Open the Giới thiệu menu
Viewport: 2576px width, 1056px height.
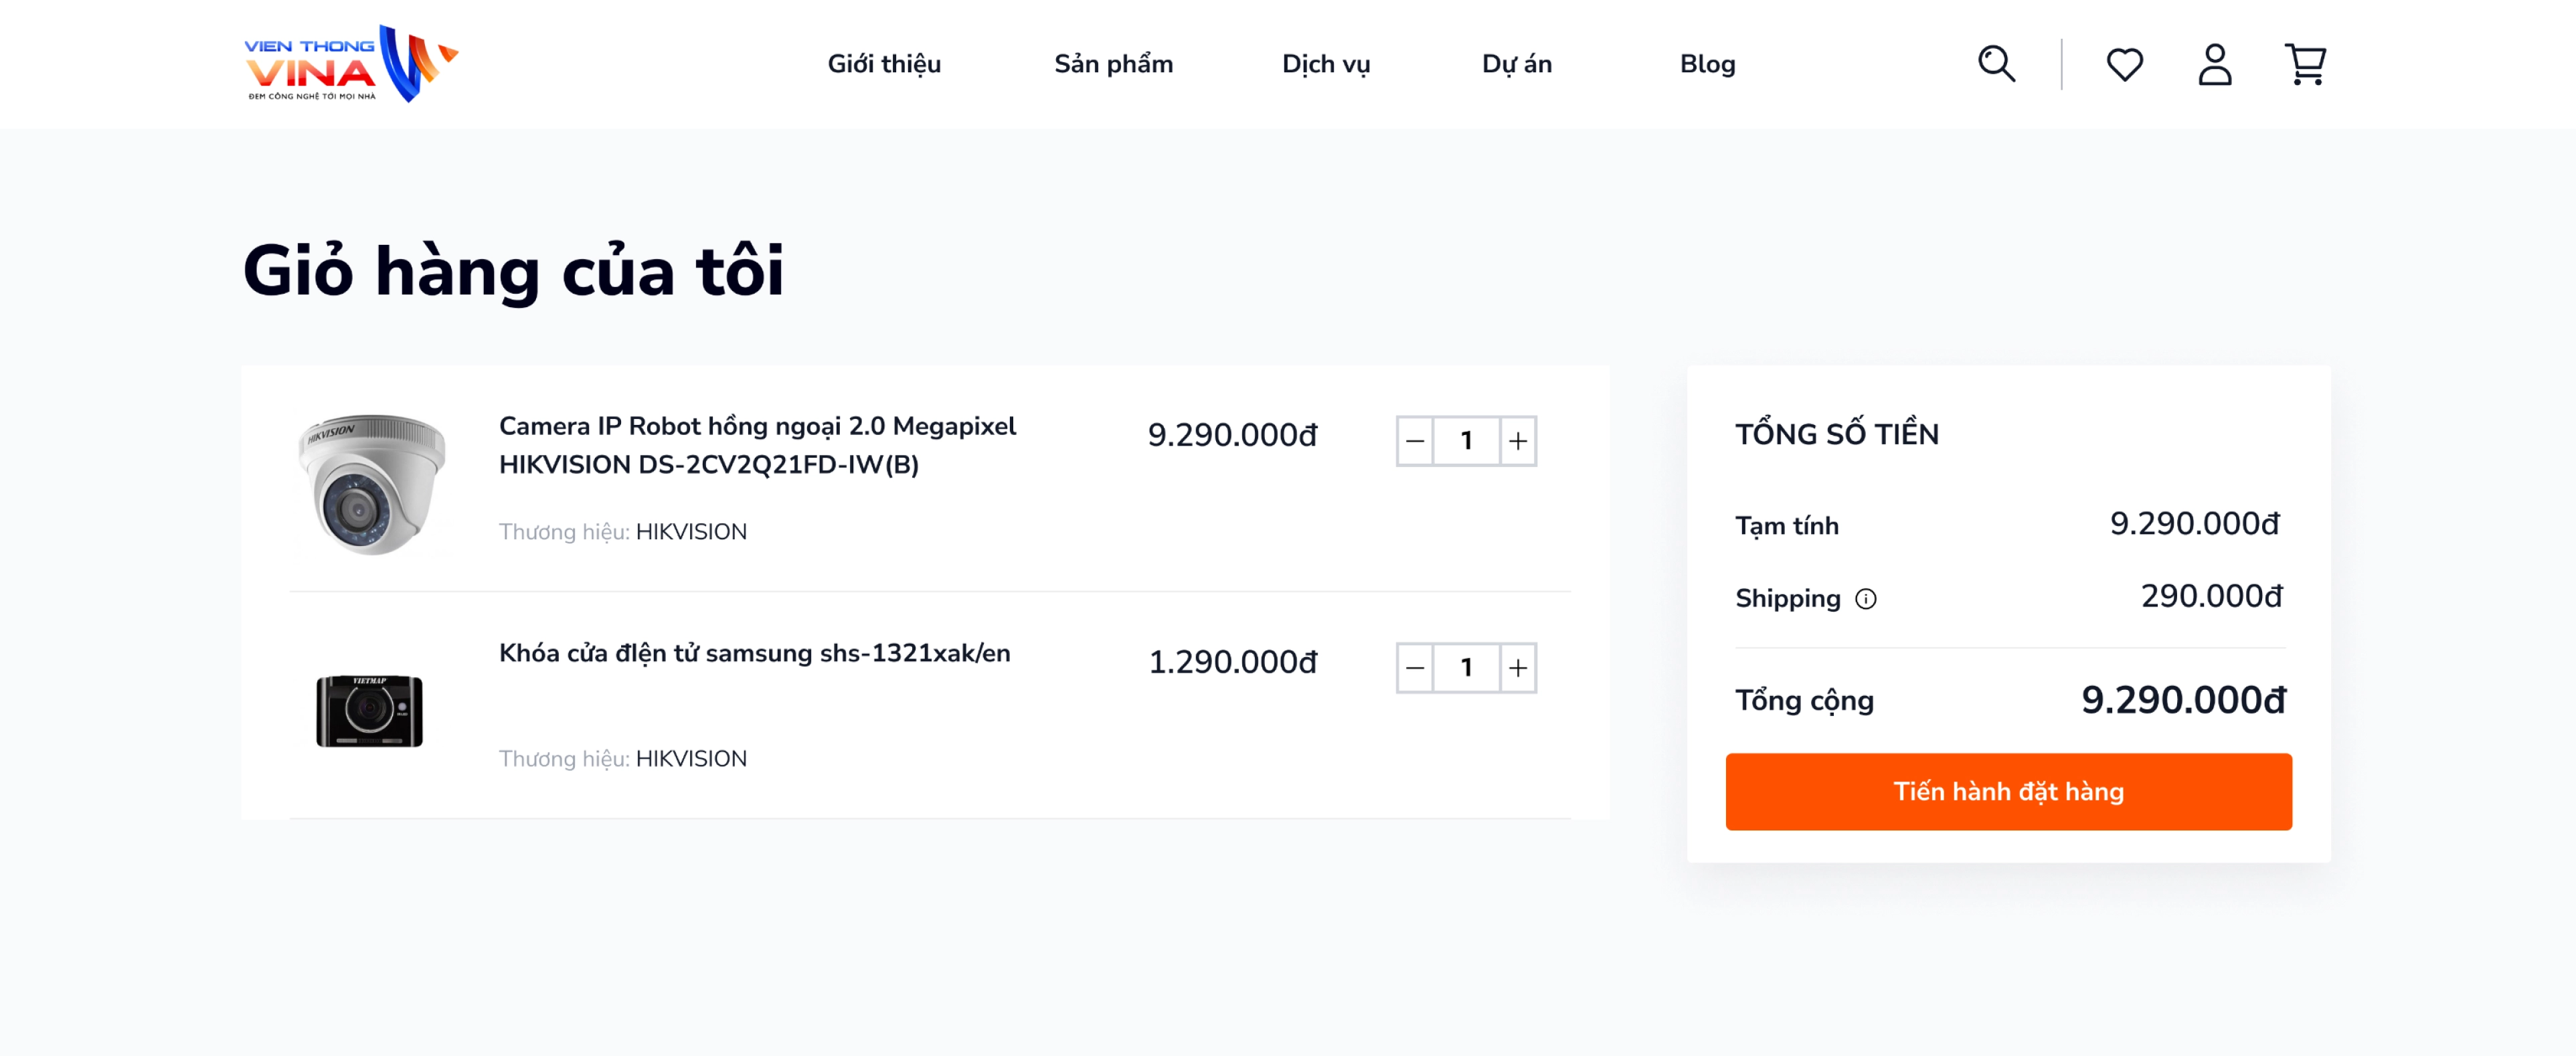(884, 65)
